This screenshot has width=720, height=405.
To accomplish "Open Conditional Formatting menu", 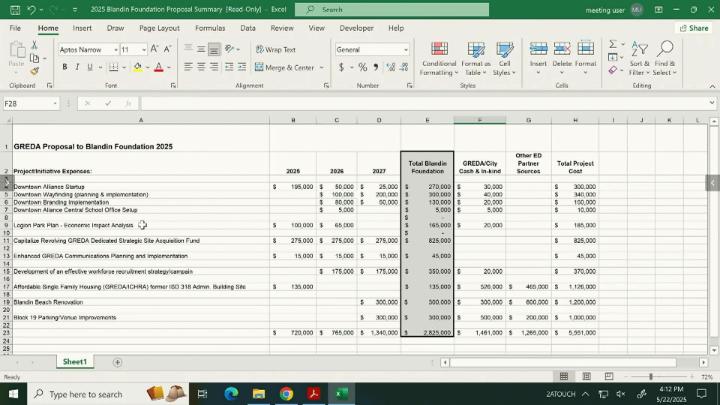I will tap(439, 59).
